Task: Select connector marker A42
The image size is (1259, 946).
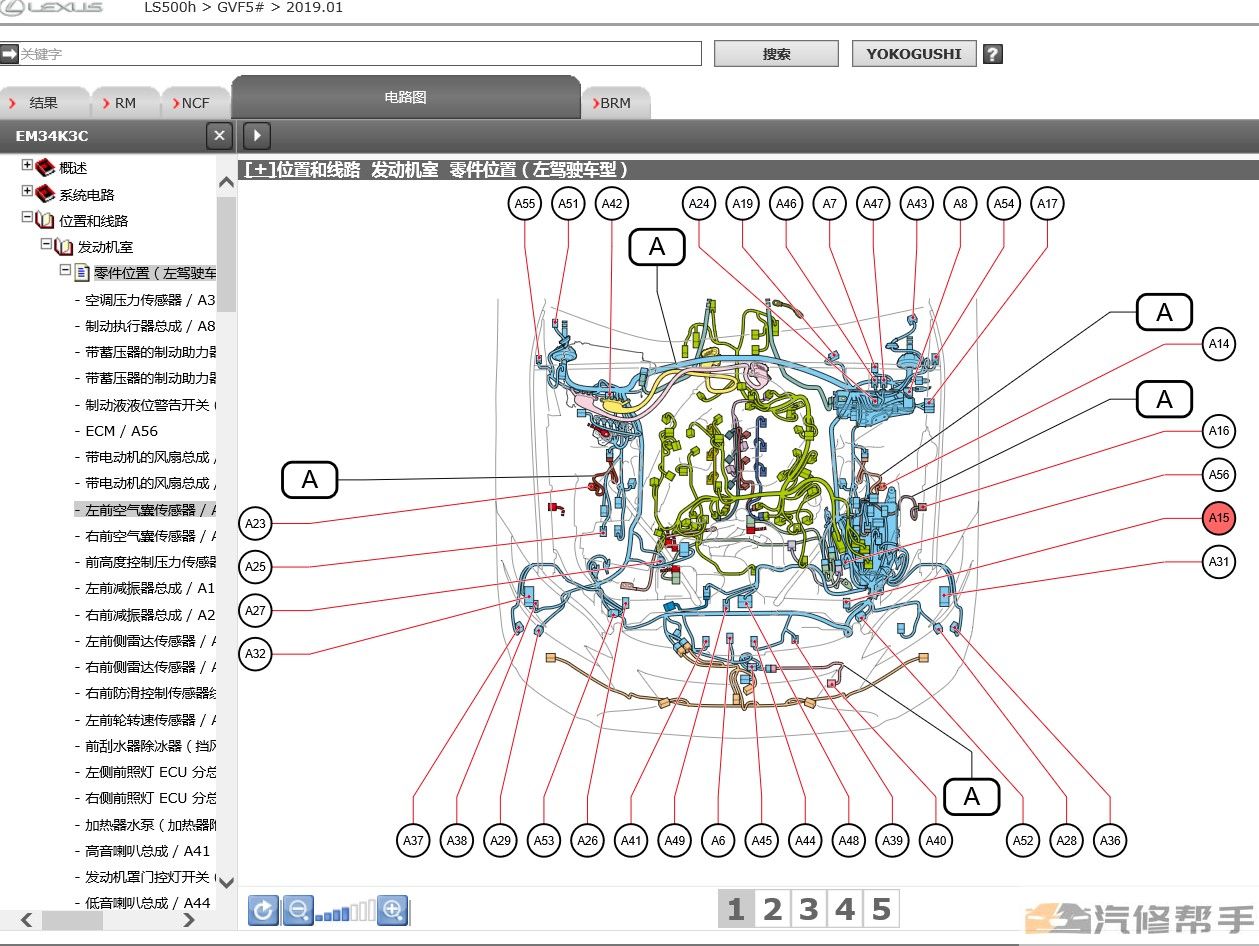Action: [612, 204]
